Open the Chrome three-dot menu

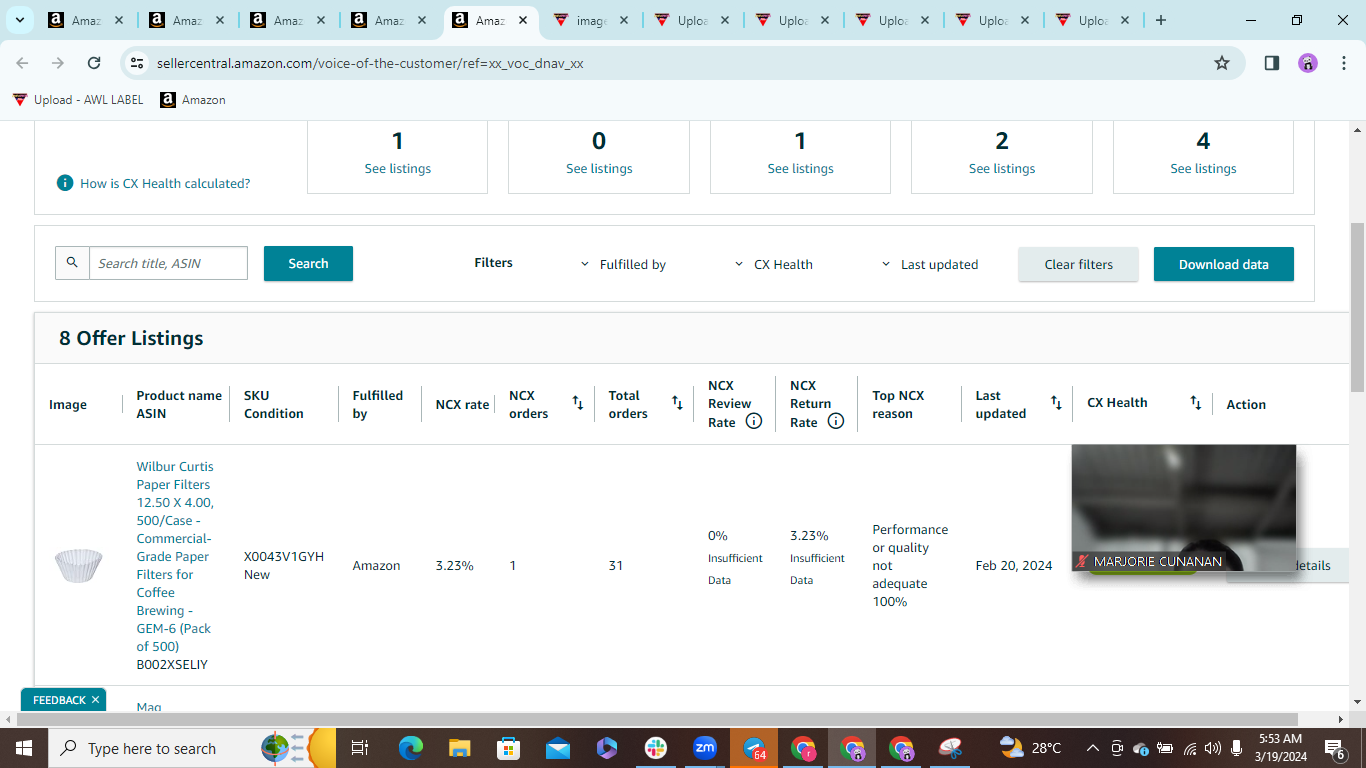[1343, 63]
